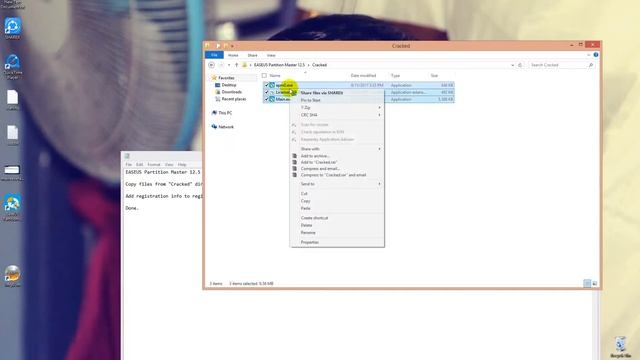This screenshot has width=640, height=360.
Task: Click the archive icon beside Add to archive
Action: pyautogui.click(x=294, y=156)
